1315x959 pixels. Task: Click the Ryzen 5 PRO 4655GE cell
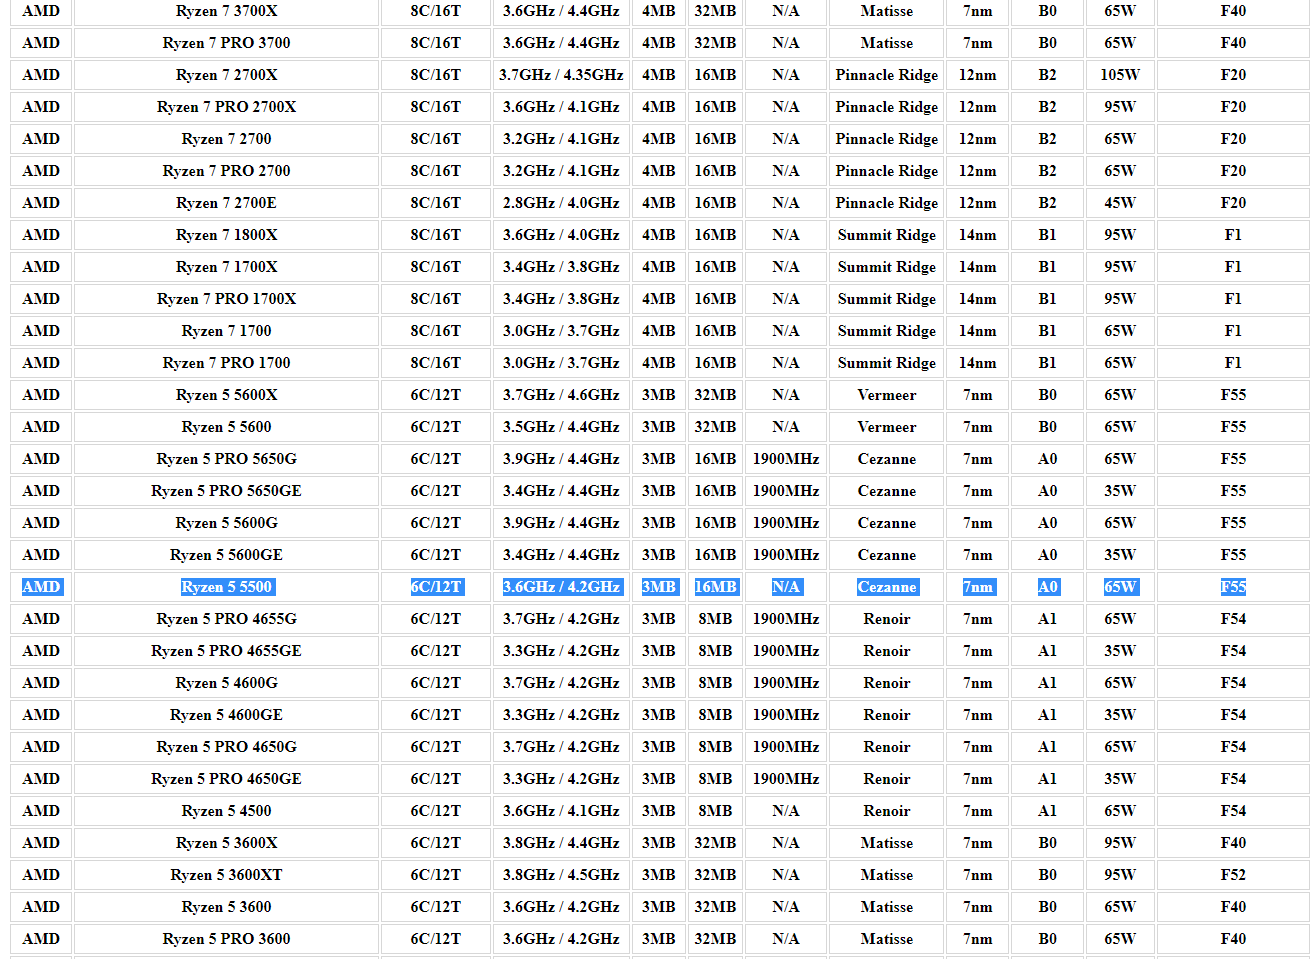point(227,651)
